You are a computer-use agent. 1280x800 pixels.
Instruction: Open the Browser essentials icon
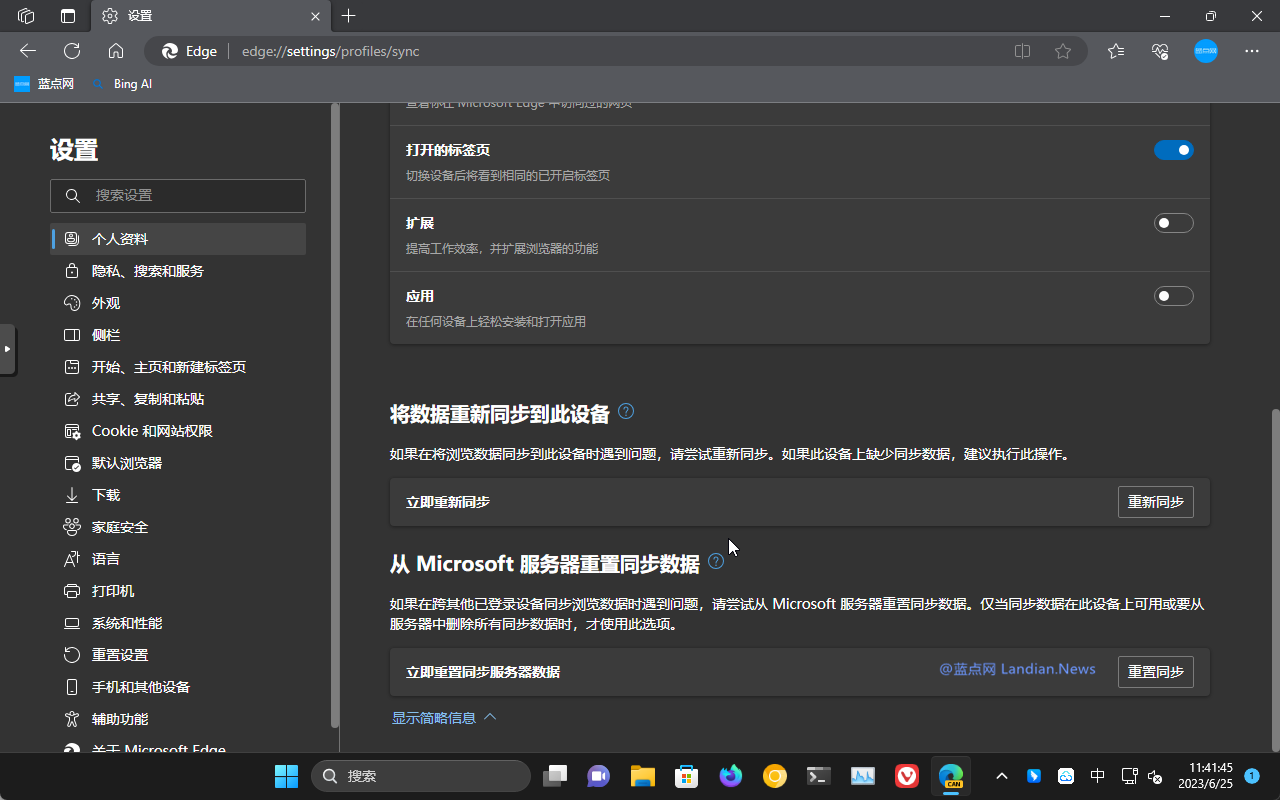(1159, 51)
